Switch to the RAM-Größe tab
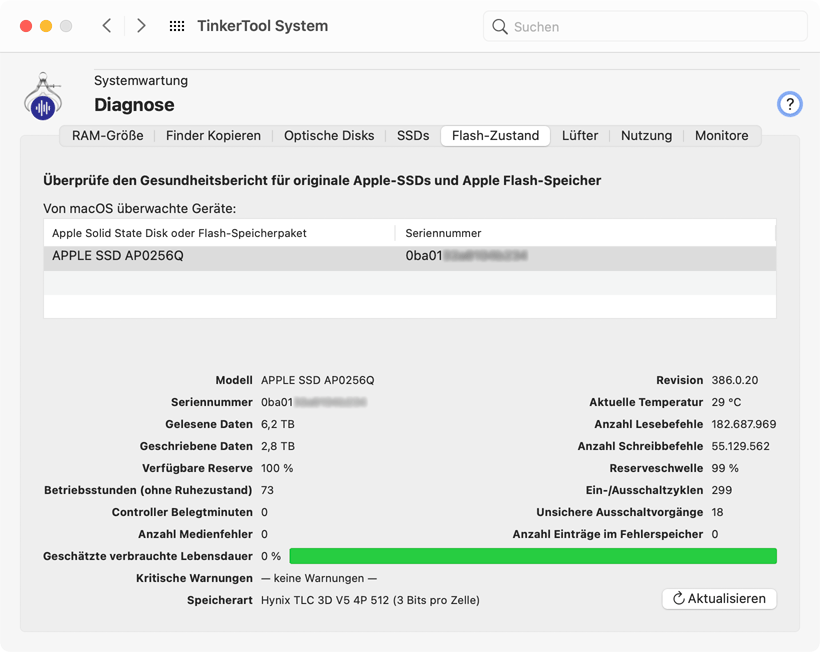This screenshot has width=820, height=652. click(108, 135)
